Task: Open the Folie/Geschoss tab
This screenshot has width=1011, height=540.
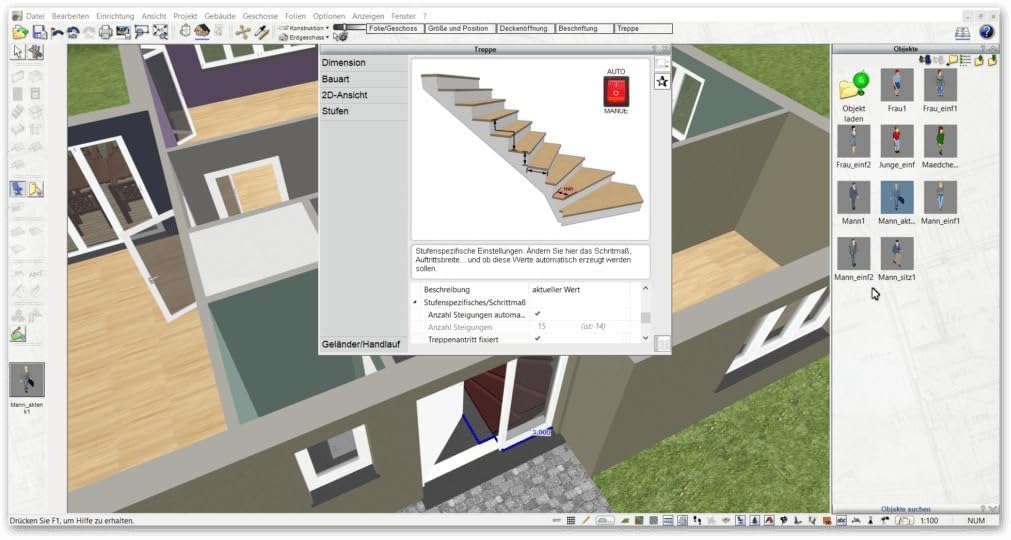Action: (395, 28)
